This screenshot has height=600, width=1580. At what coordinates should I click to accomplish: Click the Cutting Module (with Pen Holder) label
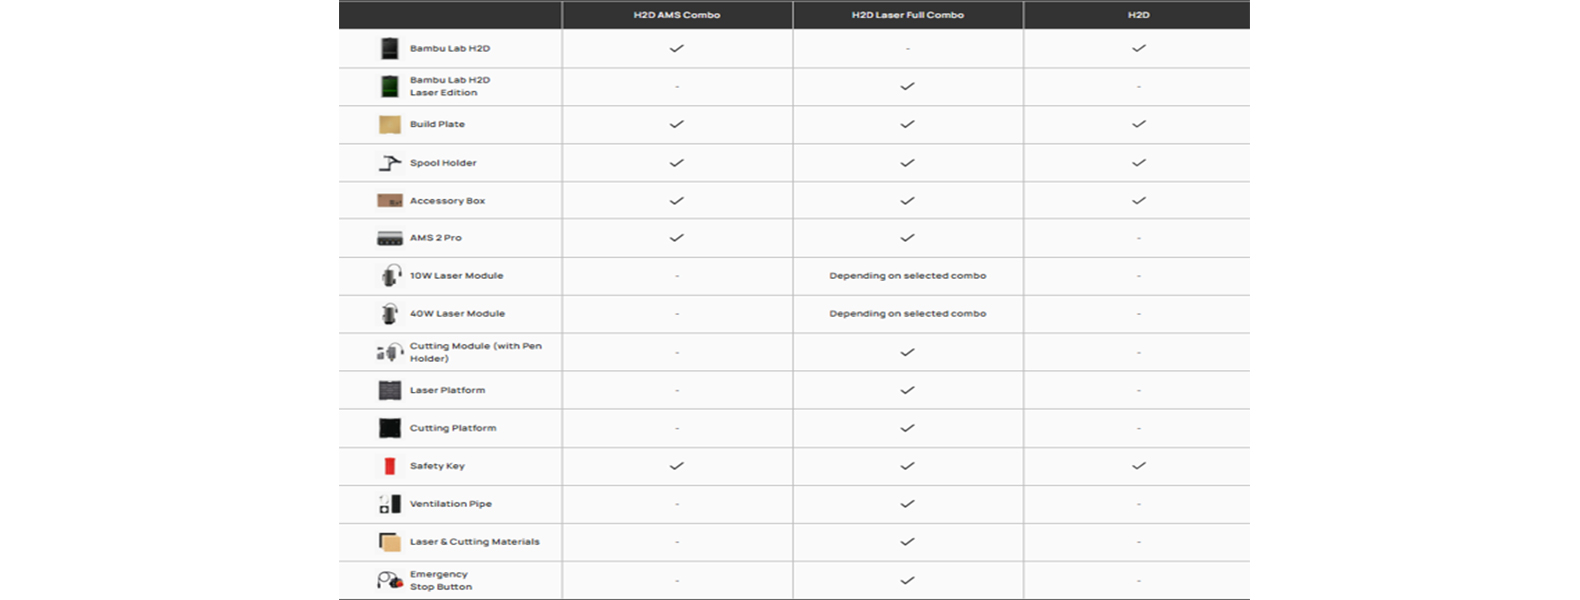tap(475, 352)
